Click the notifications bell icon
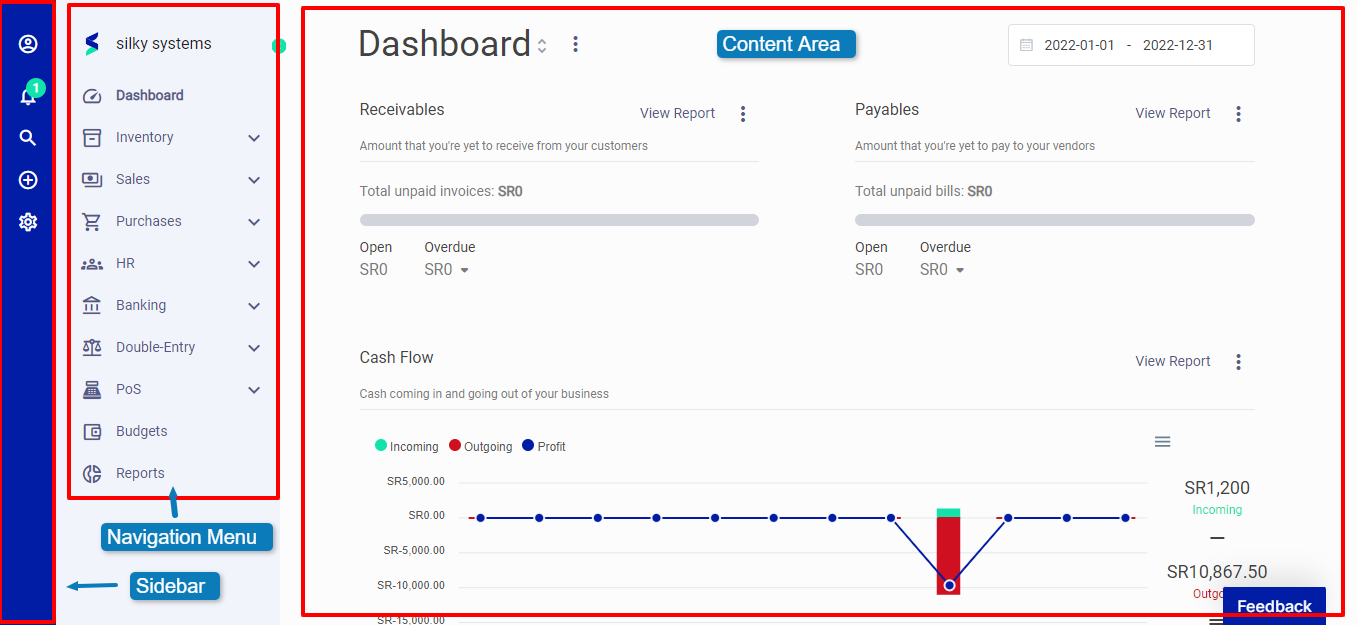This screenshot has height=625, width=1358. point(28,96)
